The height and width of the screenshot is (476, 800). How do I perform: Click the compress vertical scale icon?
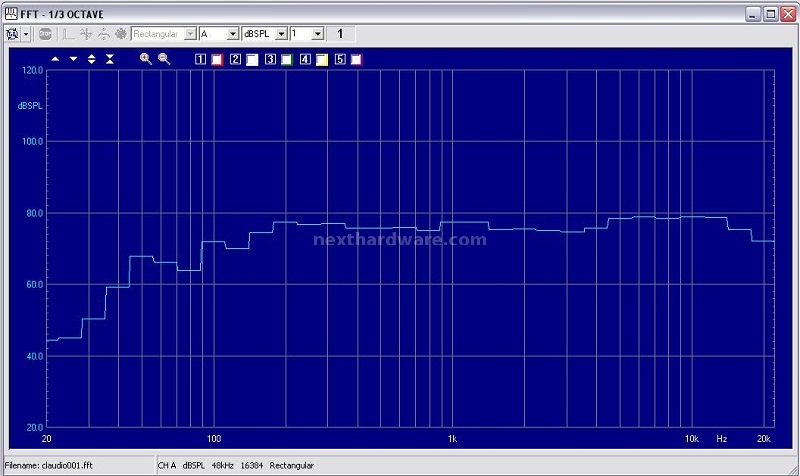110,59
